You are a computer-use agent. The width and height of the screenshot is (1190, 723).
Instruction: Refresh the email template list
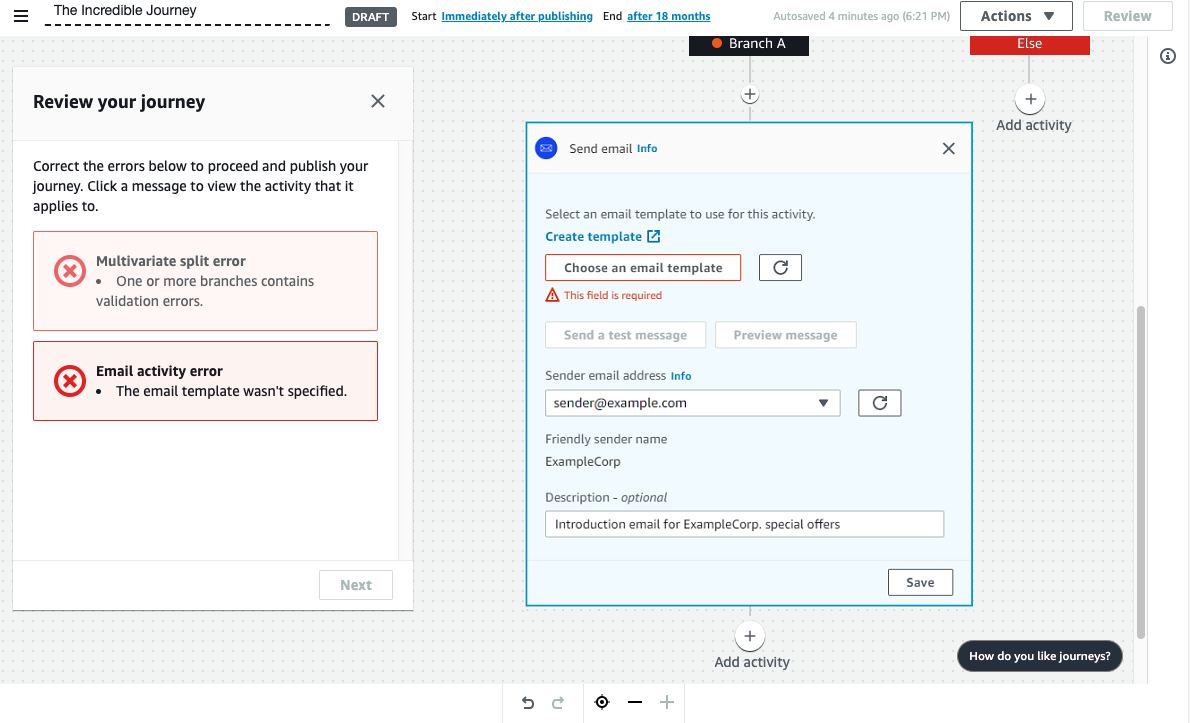click(x=780, y=268)
